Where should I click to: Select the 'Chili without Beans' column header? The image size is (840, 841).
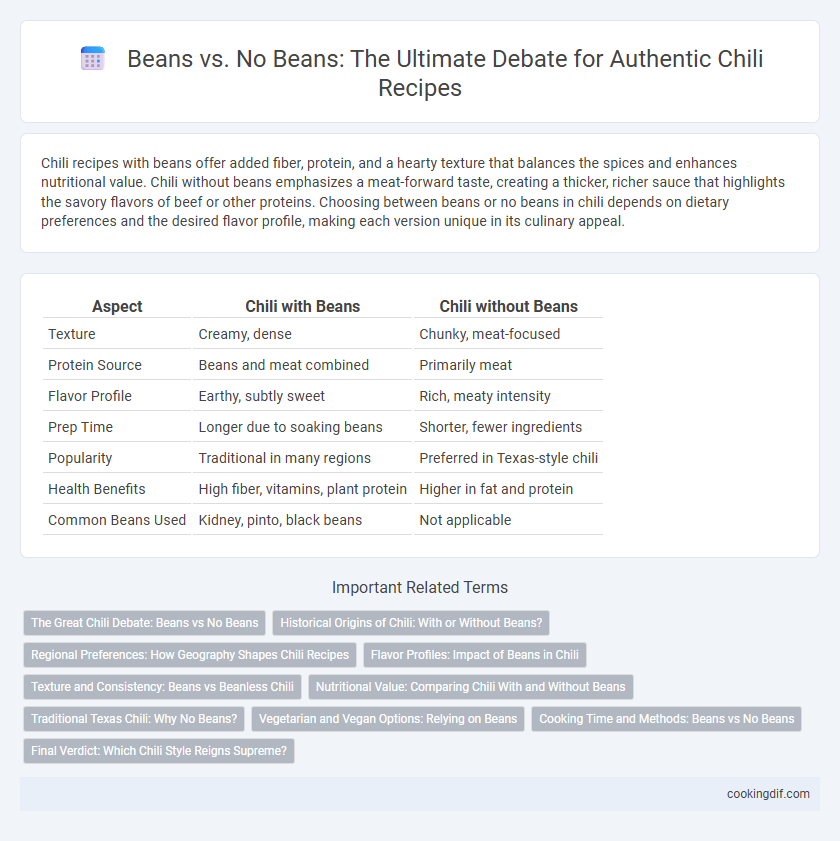(509, 306)
